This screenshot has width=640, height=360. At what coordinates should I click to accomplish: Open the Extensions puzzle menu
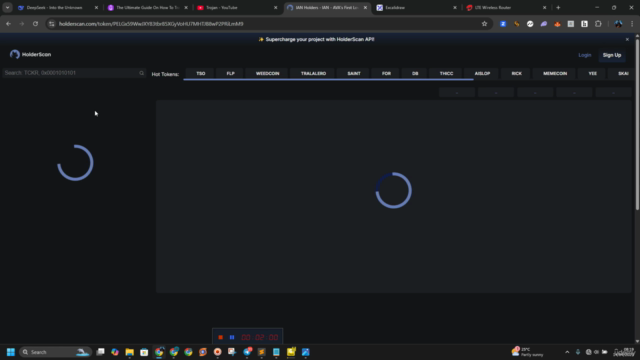[x=598, y=24]
